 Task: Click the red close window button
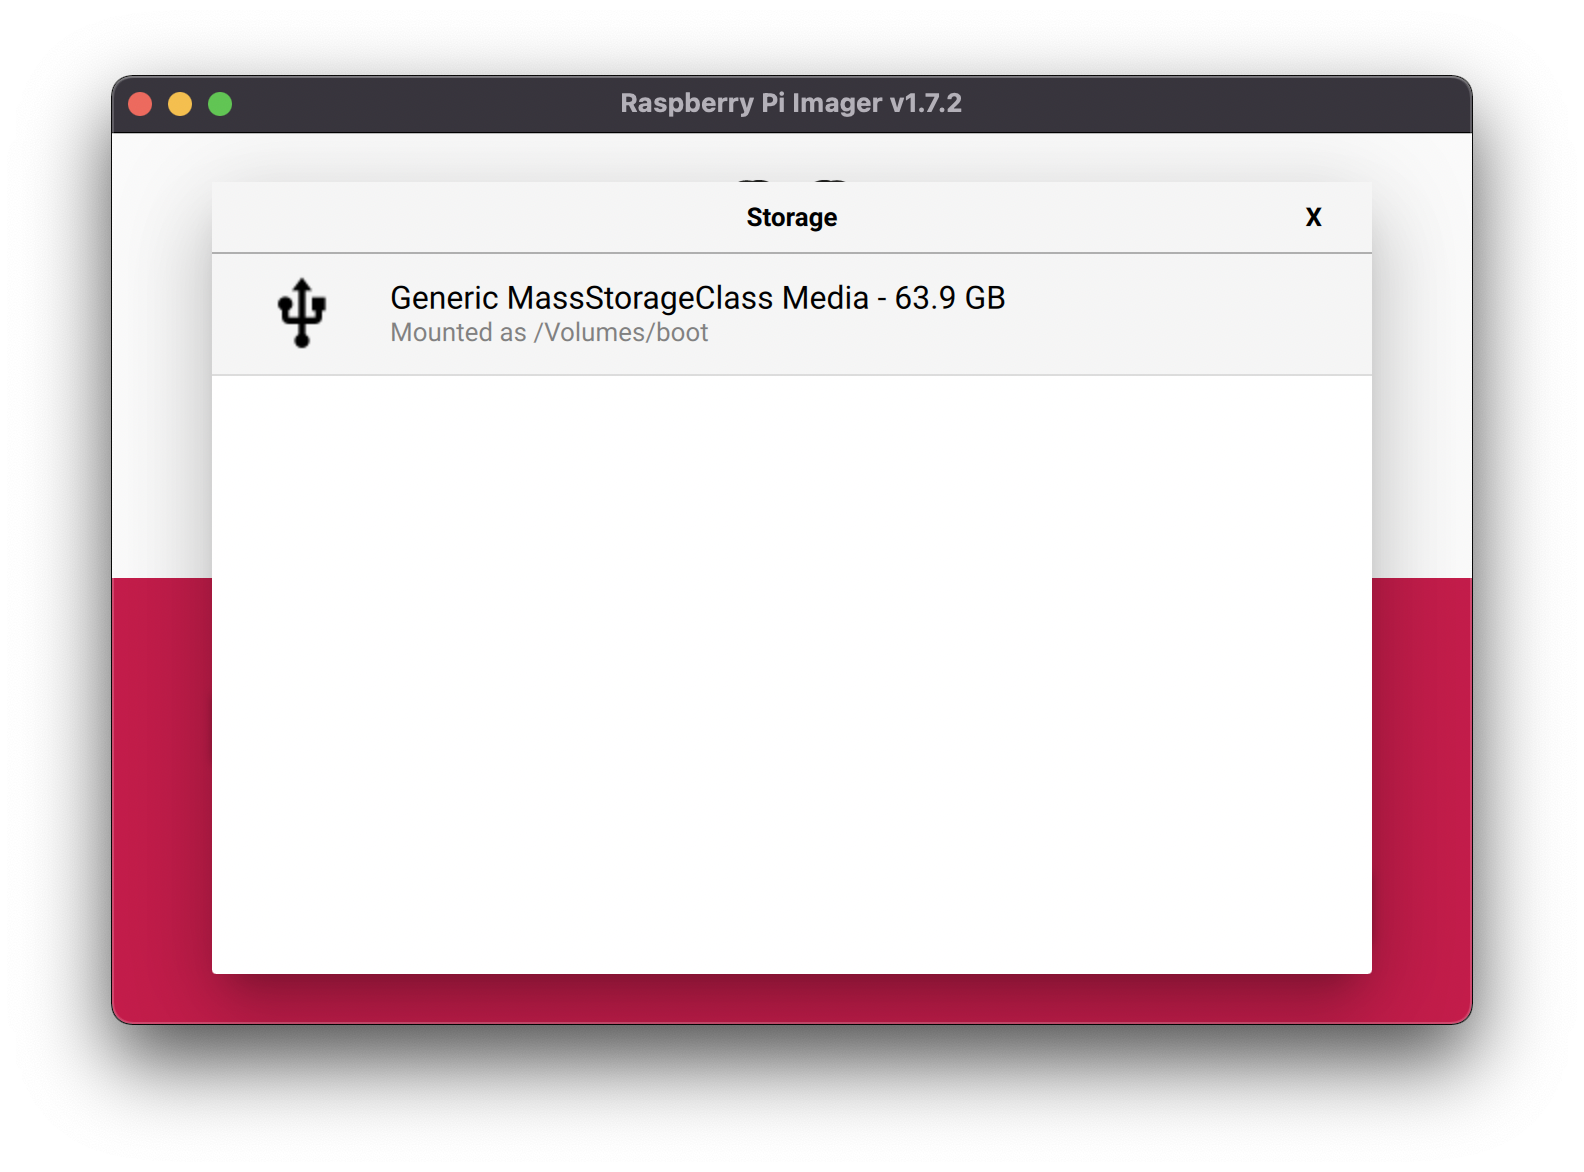140,104
